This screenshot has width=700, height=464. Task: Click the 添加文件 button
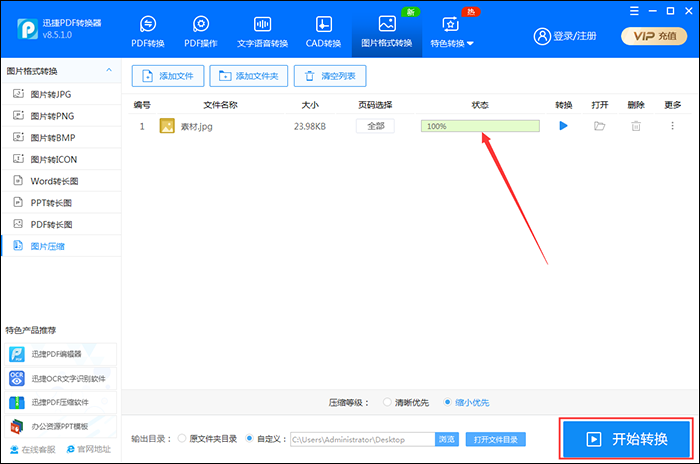point(168,76)
